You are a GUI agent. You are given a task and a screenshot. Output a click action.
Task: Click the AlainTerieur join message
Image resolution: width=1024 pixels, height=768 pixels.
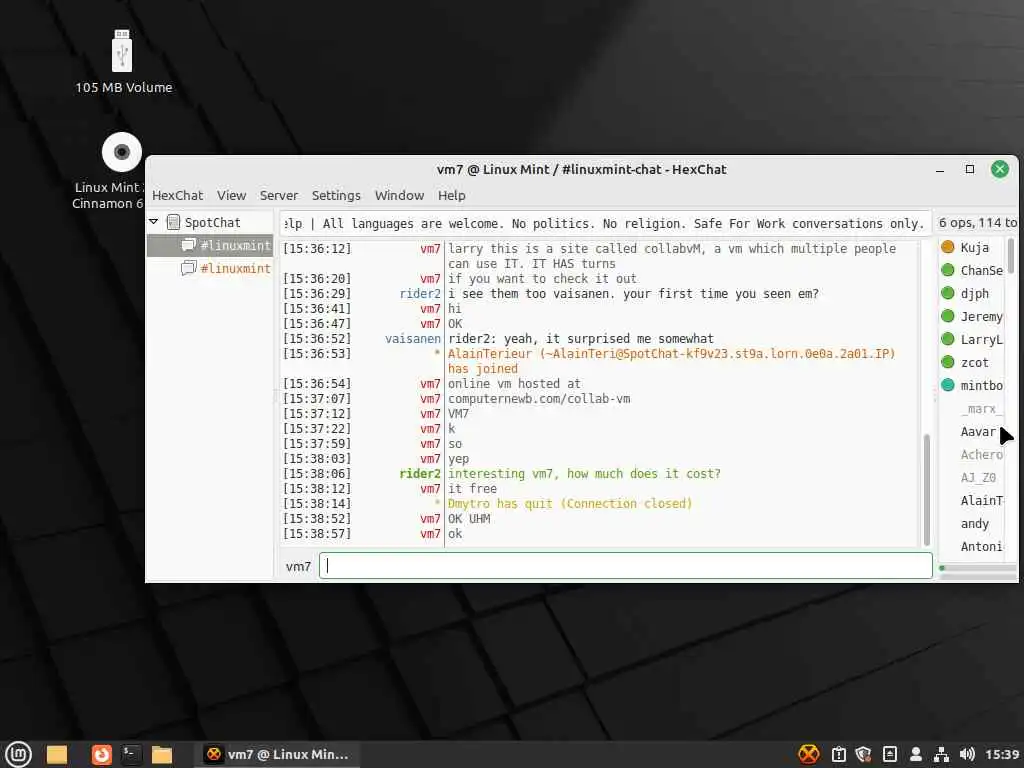(x=671, y=361)
